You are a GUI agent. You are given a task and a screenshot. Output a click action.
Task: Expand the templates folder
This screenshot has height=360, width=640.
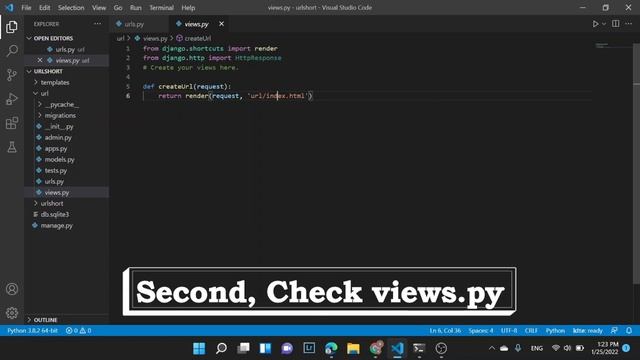pyautogui.click(x=67, y=82)
